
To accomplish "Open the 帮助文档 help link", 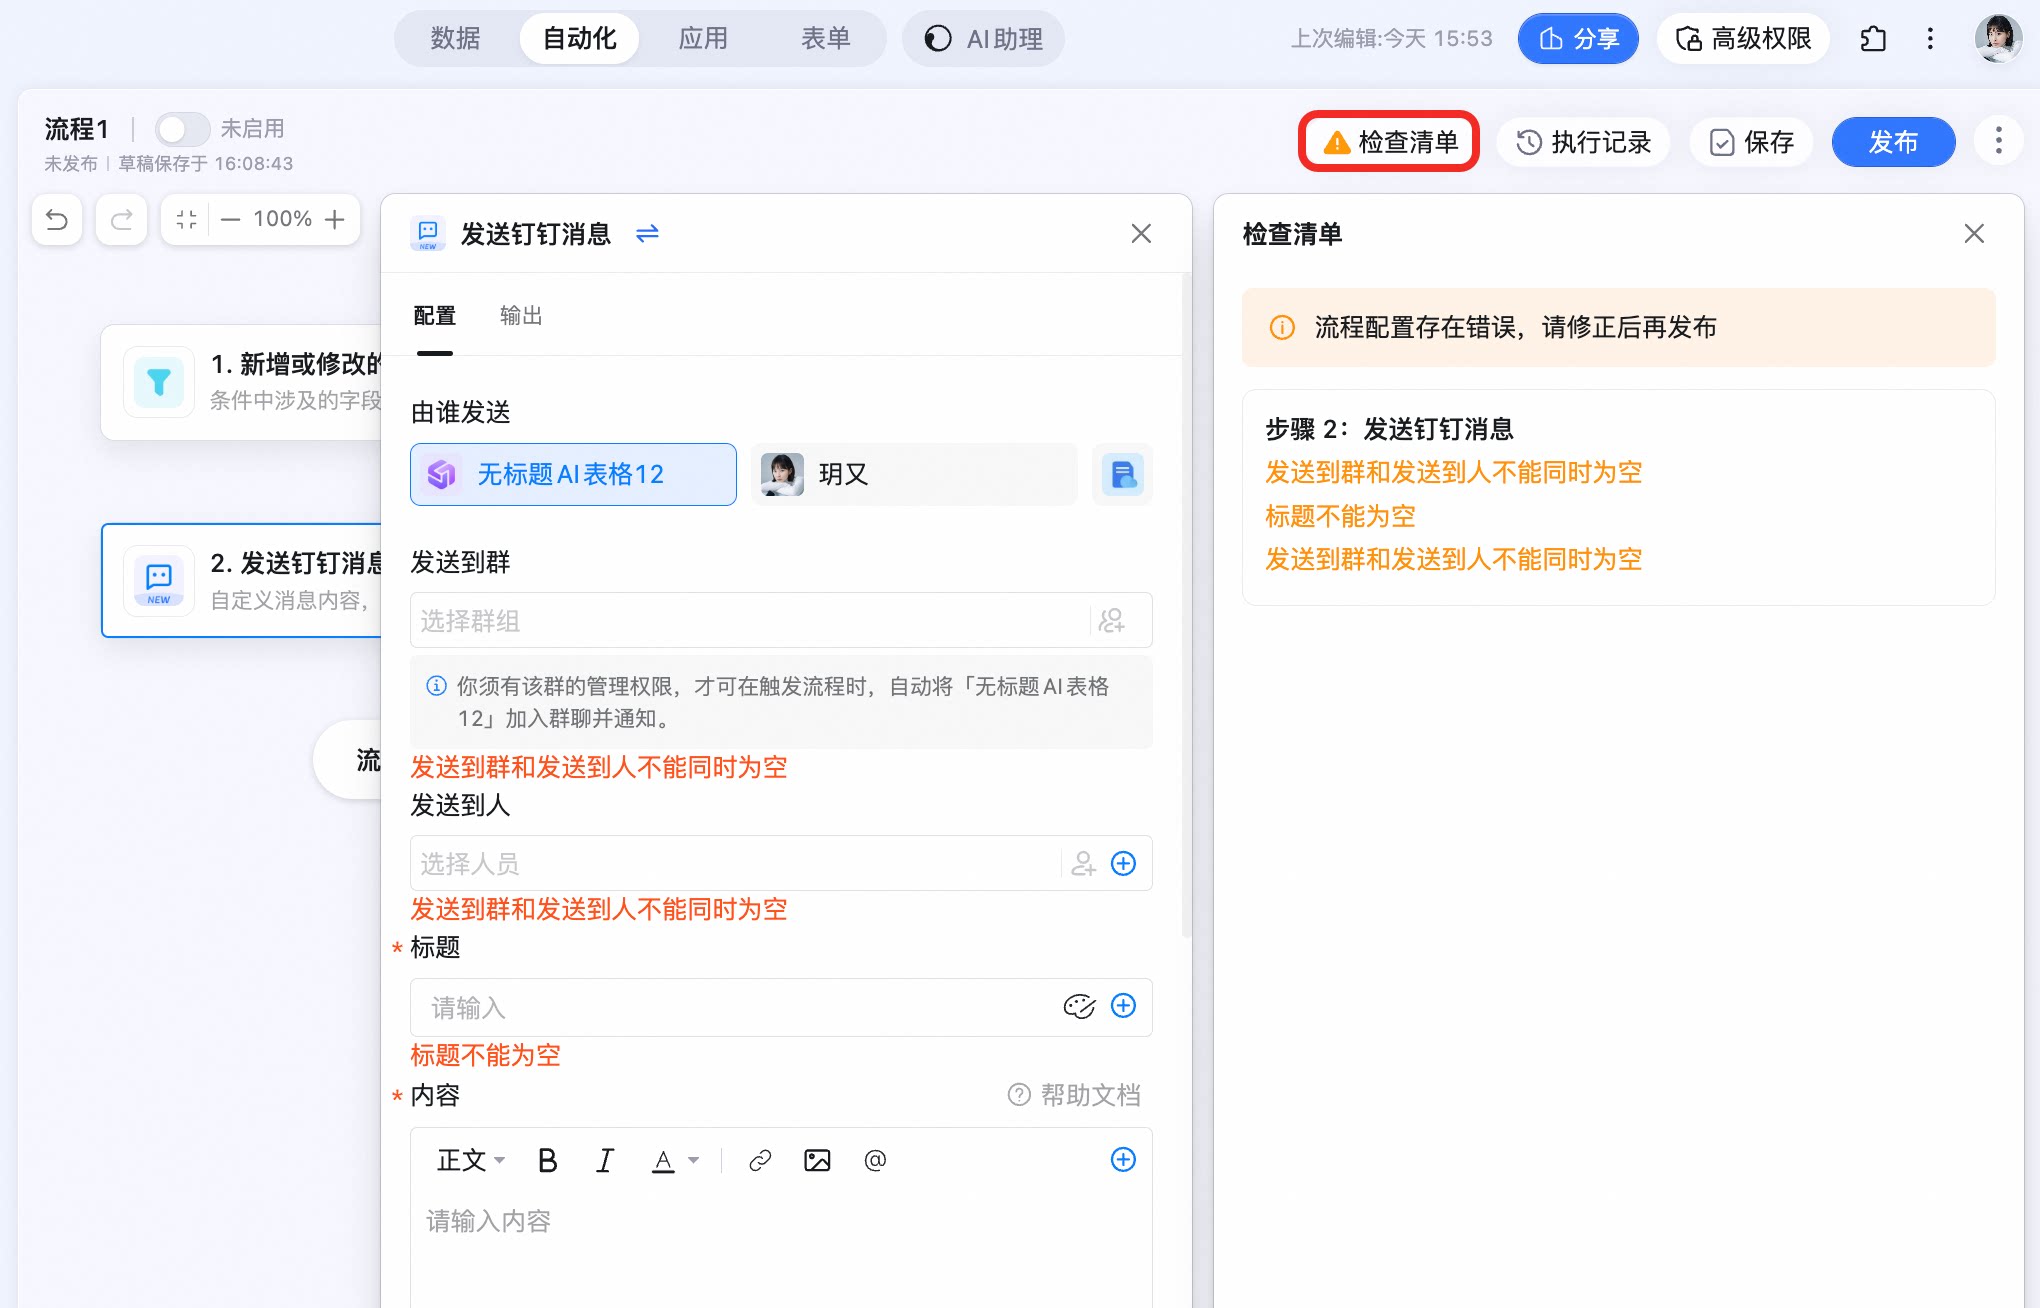I will (x=1074, y=1095).
